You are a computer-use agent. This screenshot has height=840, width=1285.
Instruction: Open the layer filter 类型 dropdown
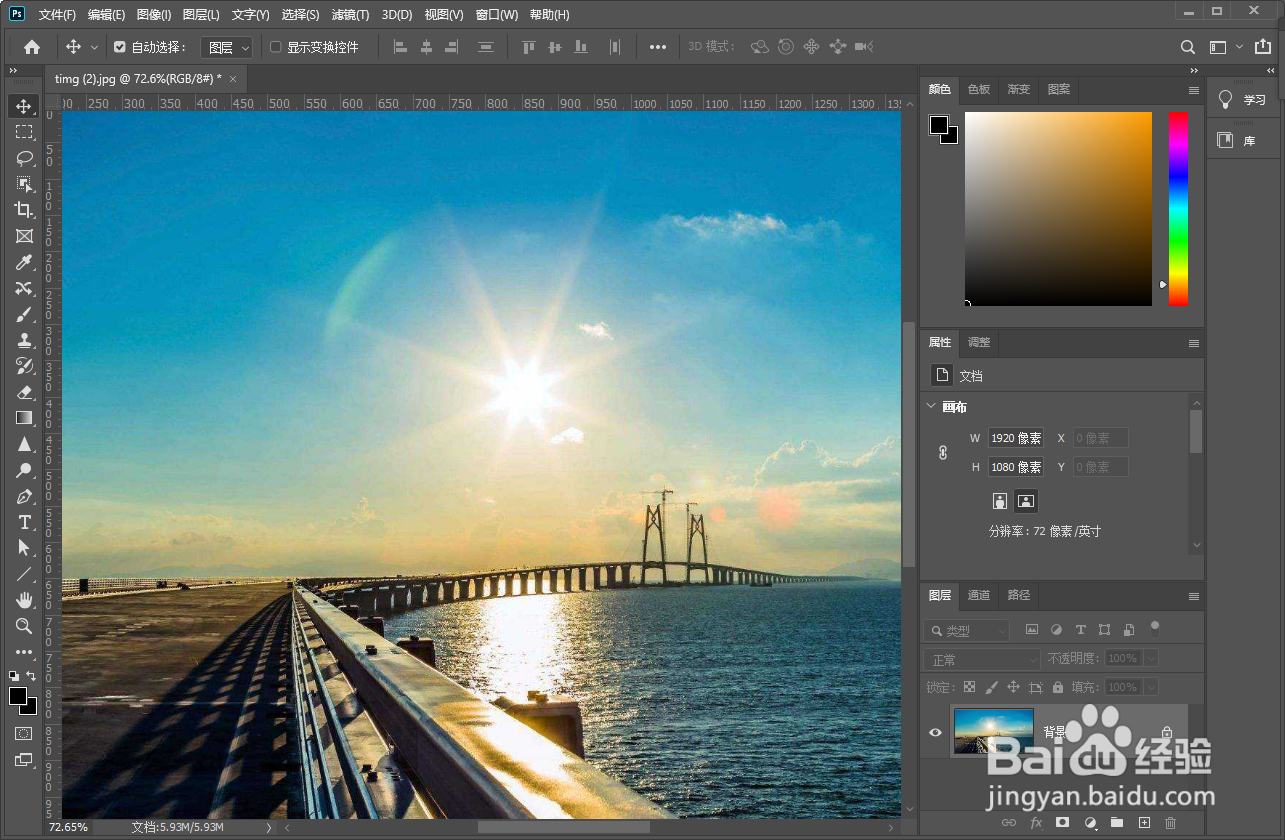click(967, 631)
